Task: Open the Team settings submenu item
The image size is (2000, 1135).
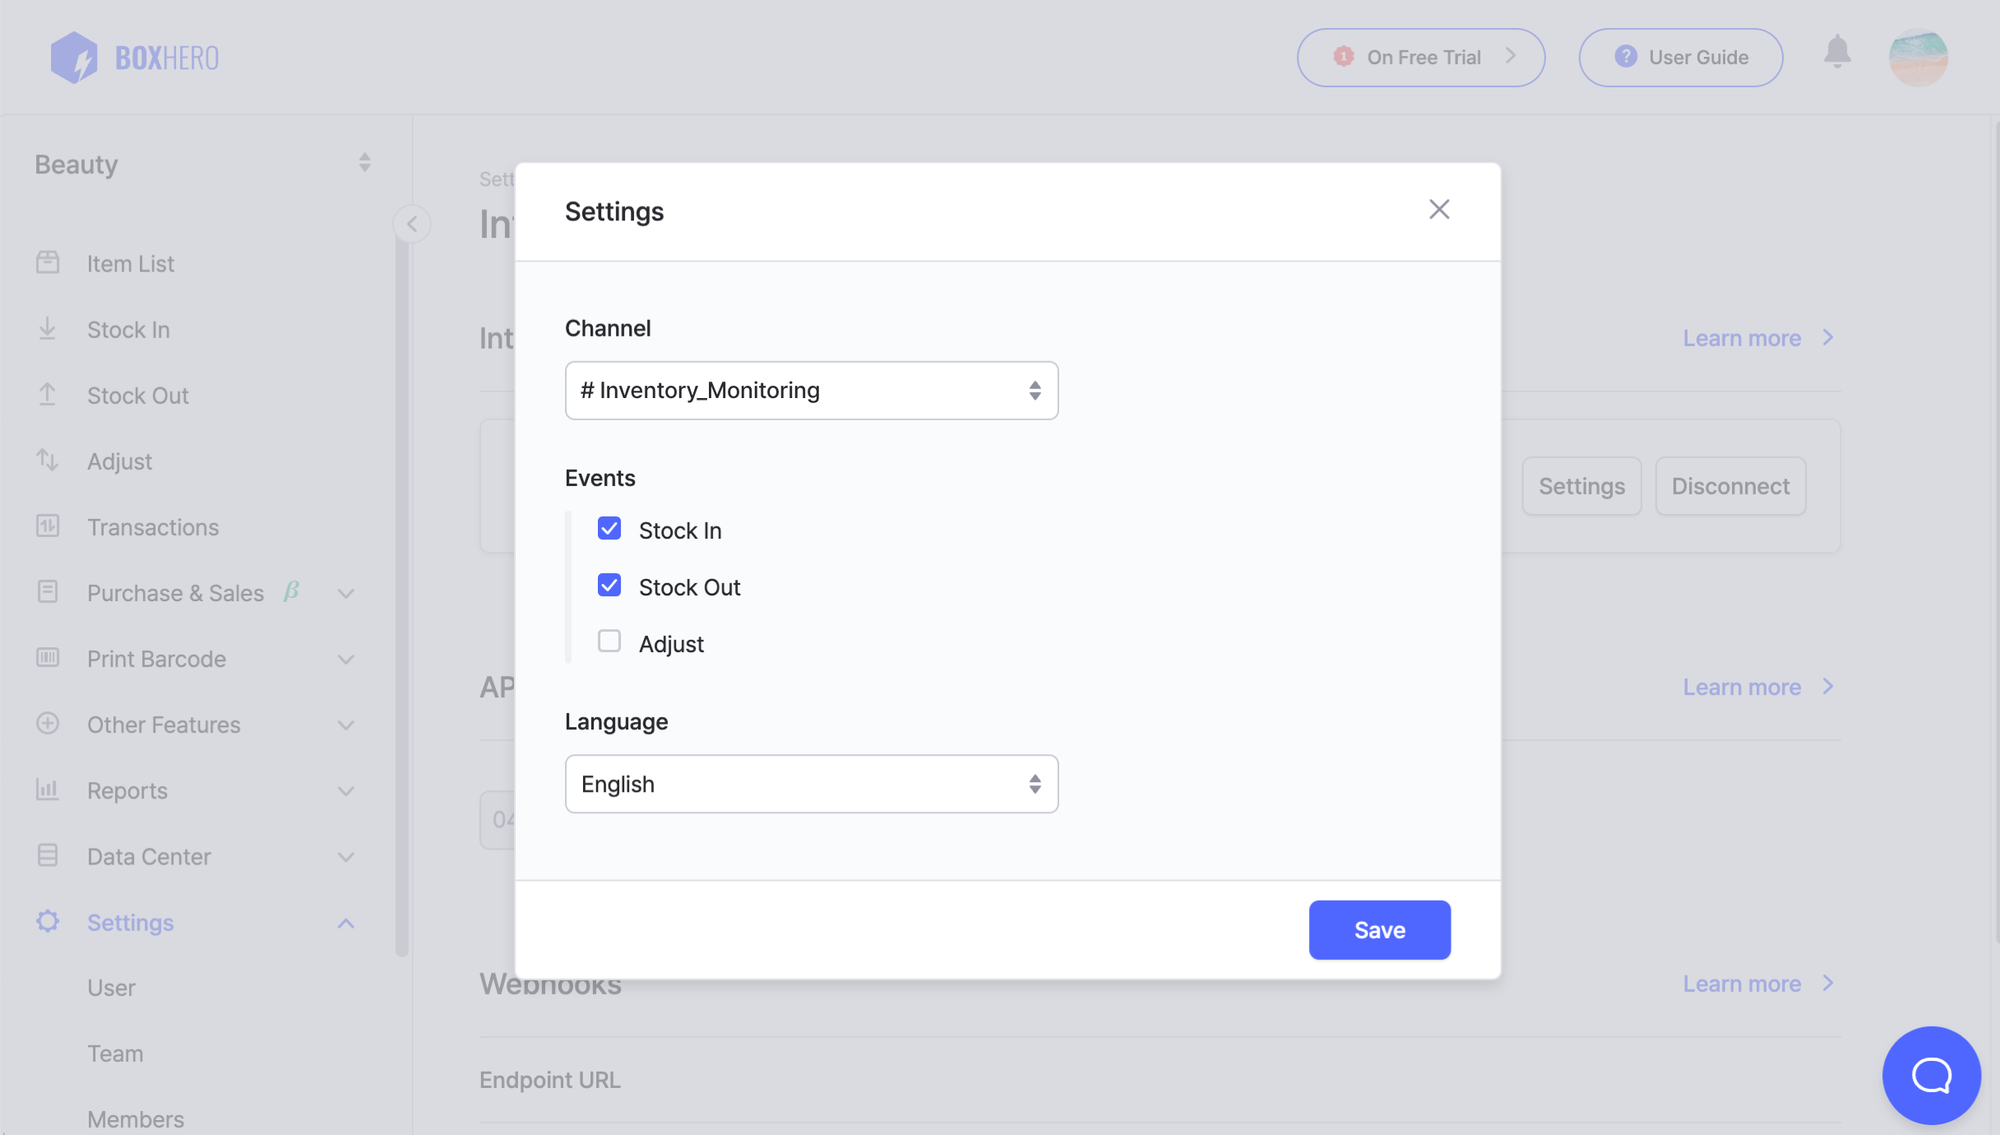Action: [115, 1053]
